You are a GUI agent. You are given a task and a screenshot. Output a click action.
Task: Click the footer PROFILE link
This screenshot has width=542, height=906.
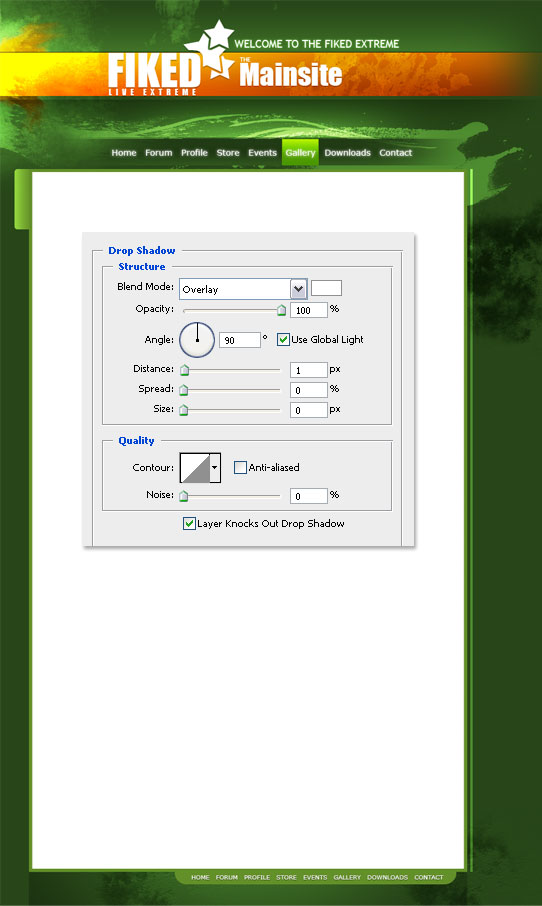point(257,877)
